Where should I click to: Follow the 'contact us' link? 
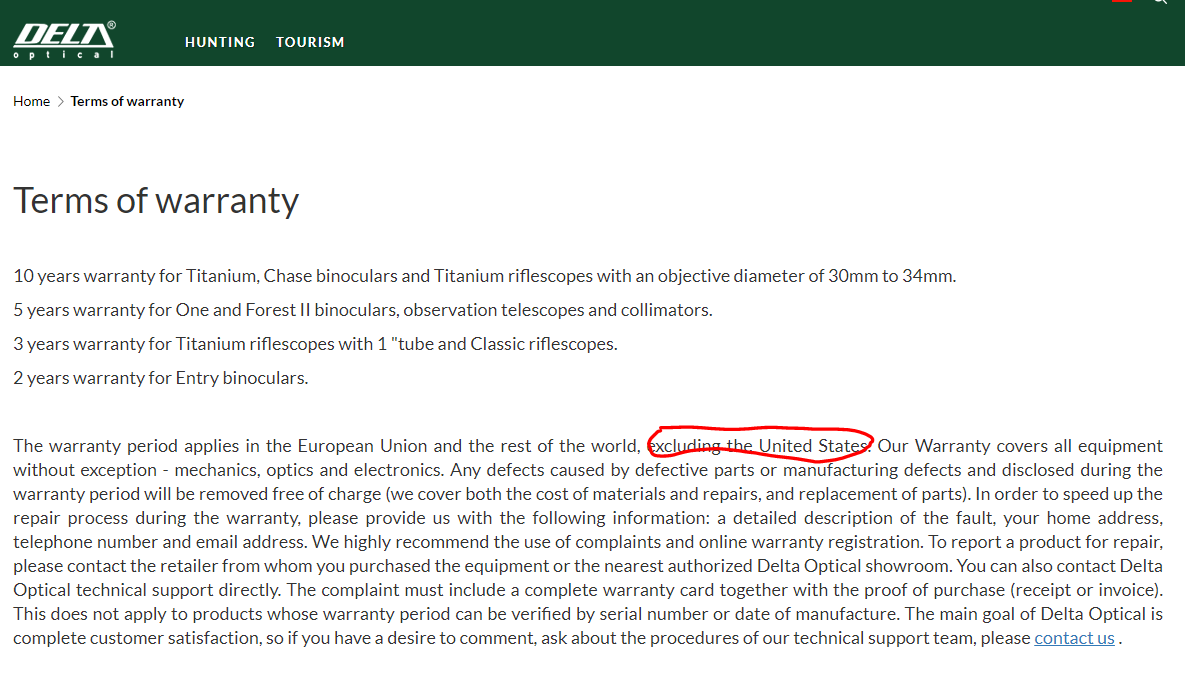point(1074,638)
